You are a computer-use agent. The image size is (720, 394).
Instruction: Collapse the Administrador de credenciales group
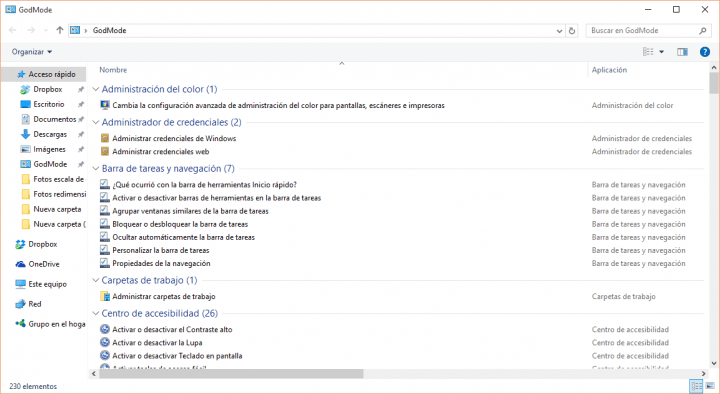point(96,122)
